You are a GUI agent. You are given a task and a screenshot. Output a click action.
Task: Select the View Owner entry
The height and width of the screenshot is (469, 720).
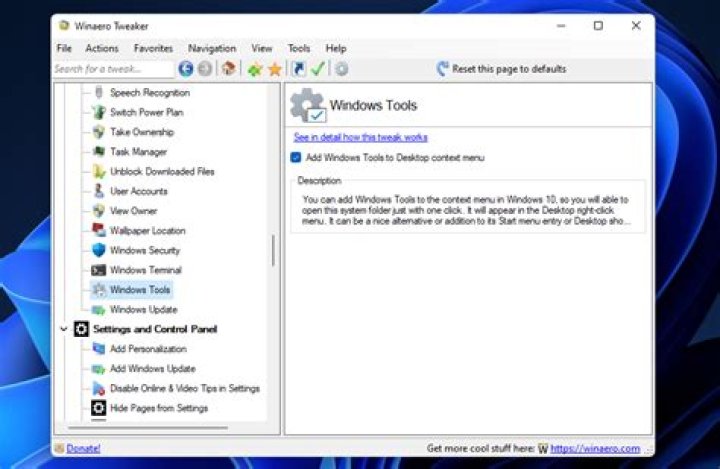tap(133, 211)
